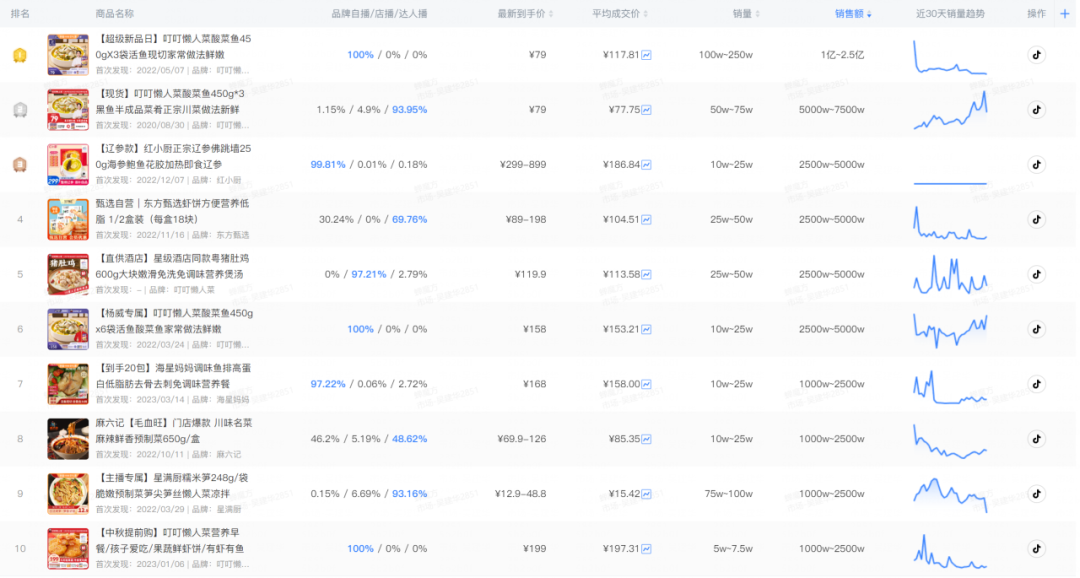
Task: Open TikTok icon for 中秋提前购 row
Action: click(x=1039, y=550)
